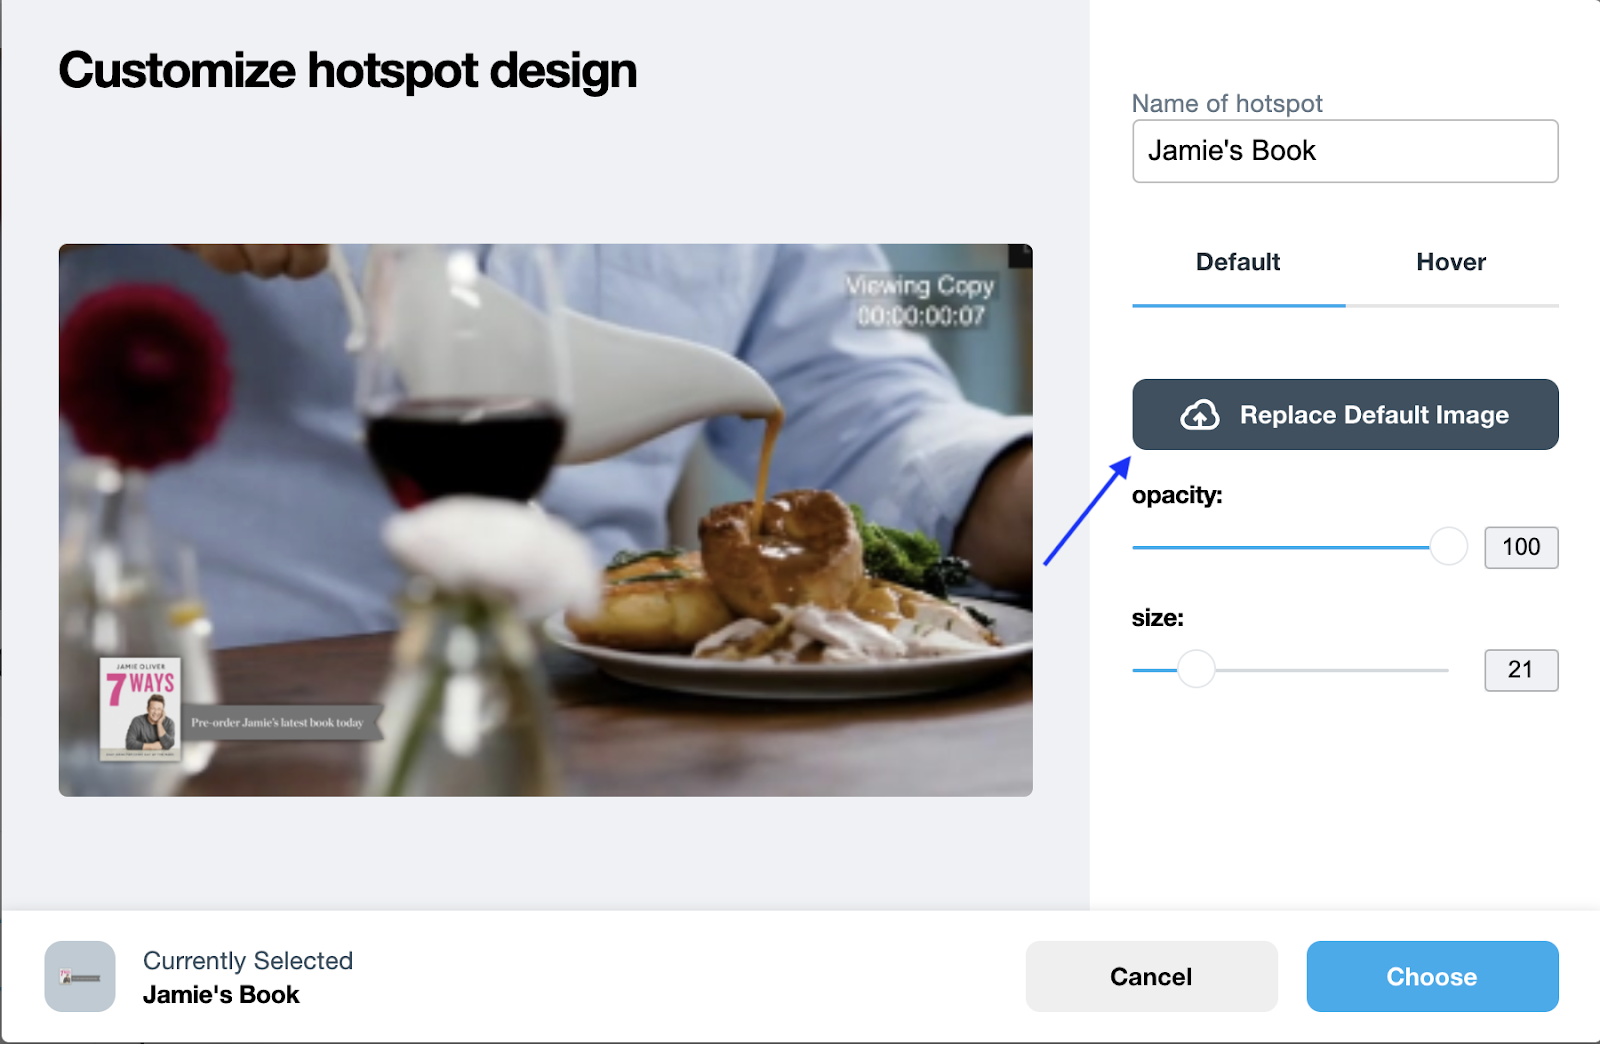Image resolution: width=1600 pixels, height=1044 pixels.
Task: Click the size slider handle
Action: click(x=1195, y=669)
